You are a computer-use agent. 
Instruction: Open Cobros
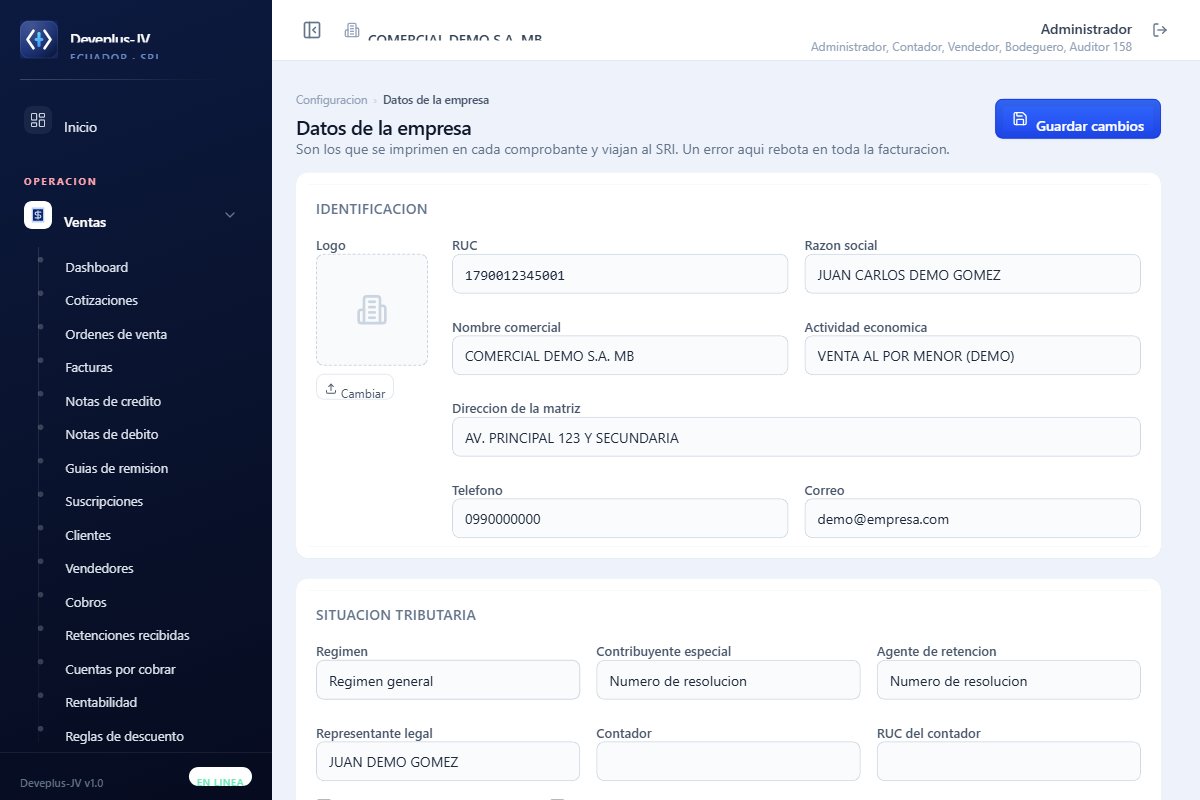click(86, 602)
